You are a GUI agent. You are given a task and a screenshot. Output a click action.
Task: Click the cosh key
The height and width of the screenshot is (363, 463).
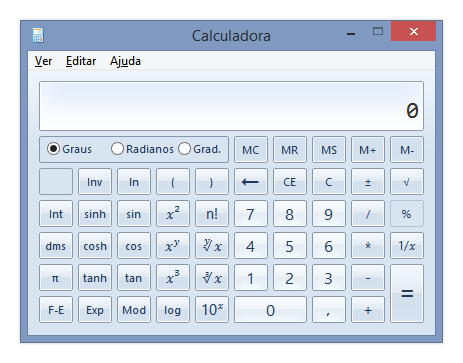click(95, 246)
